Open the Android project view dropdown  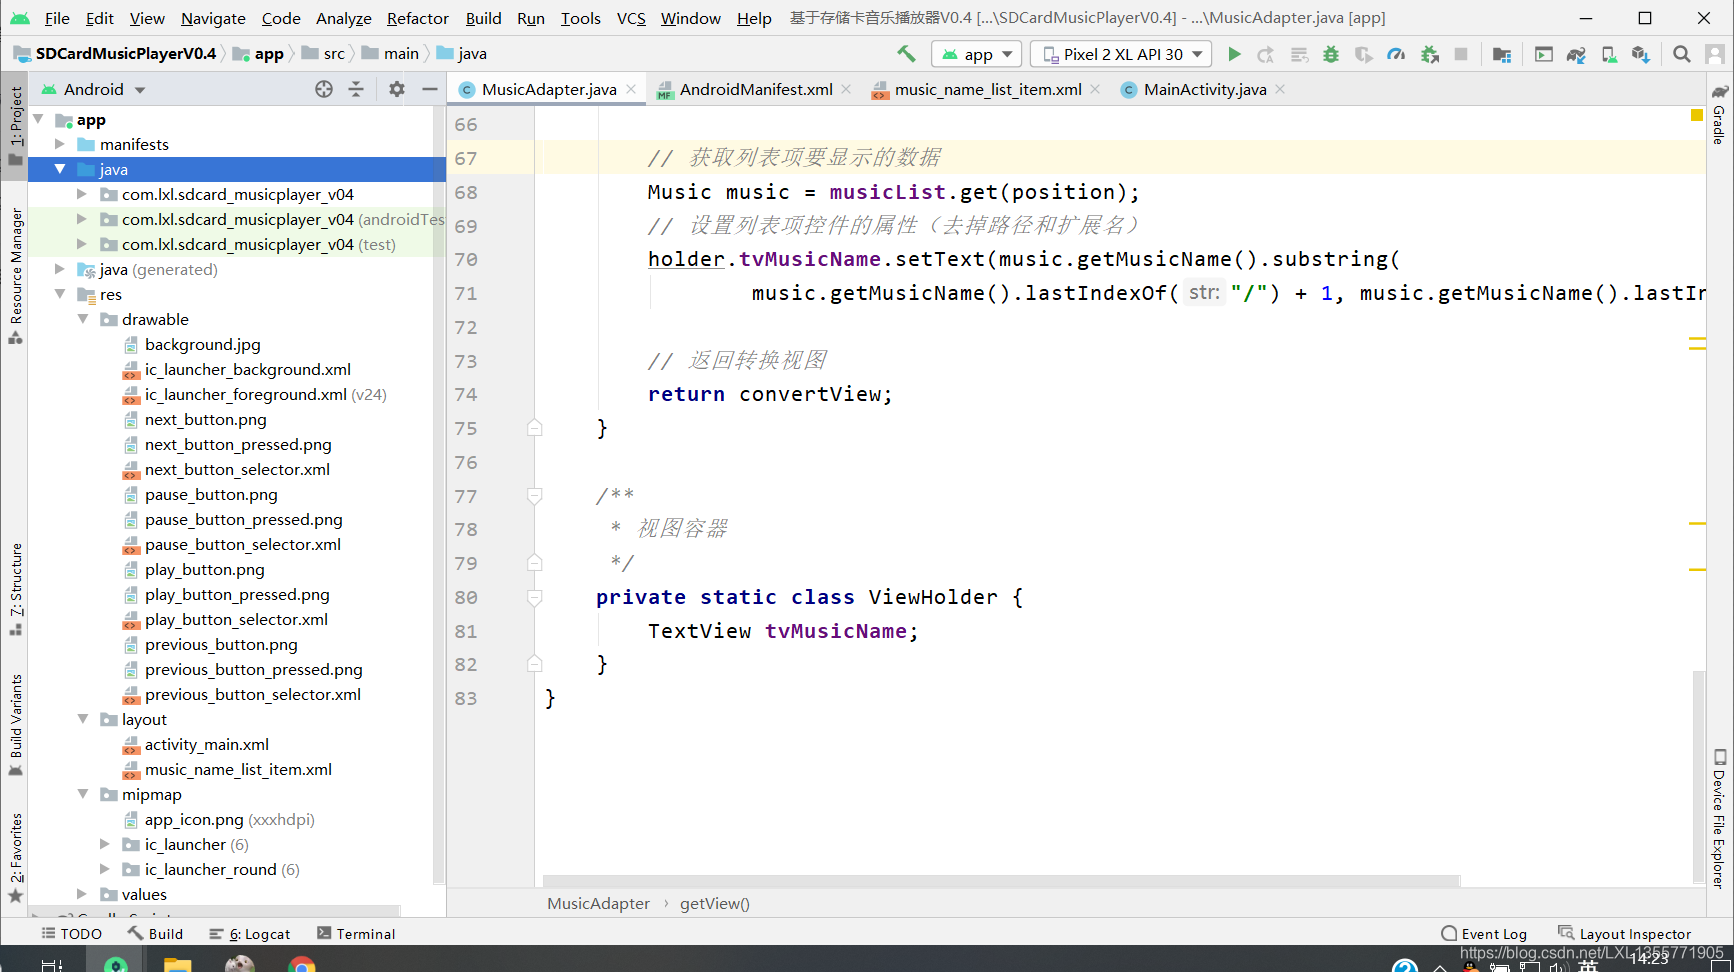(x=94, y=89)
